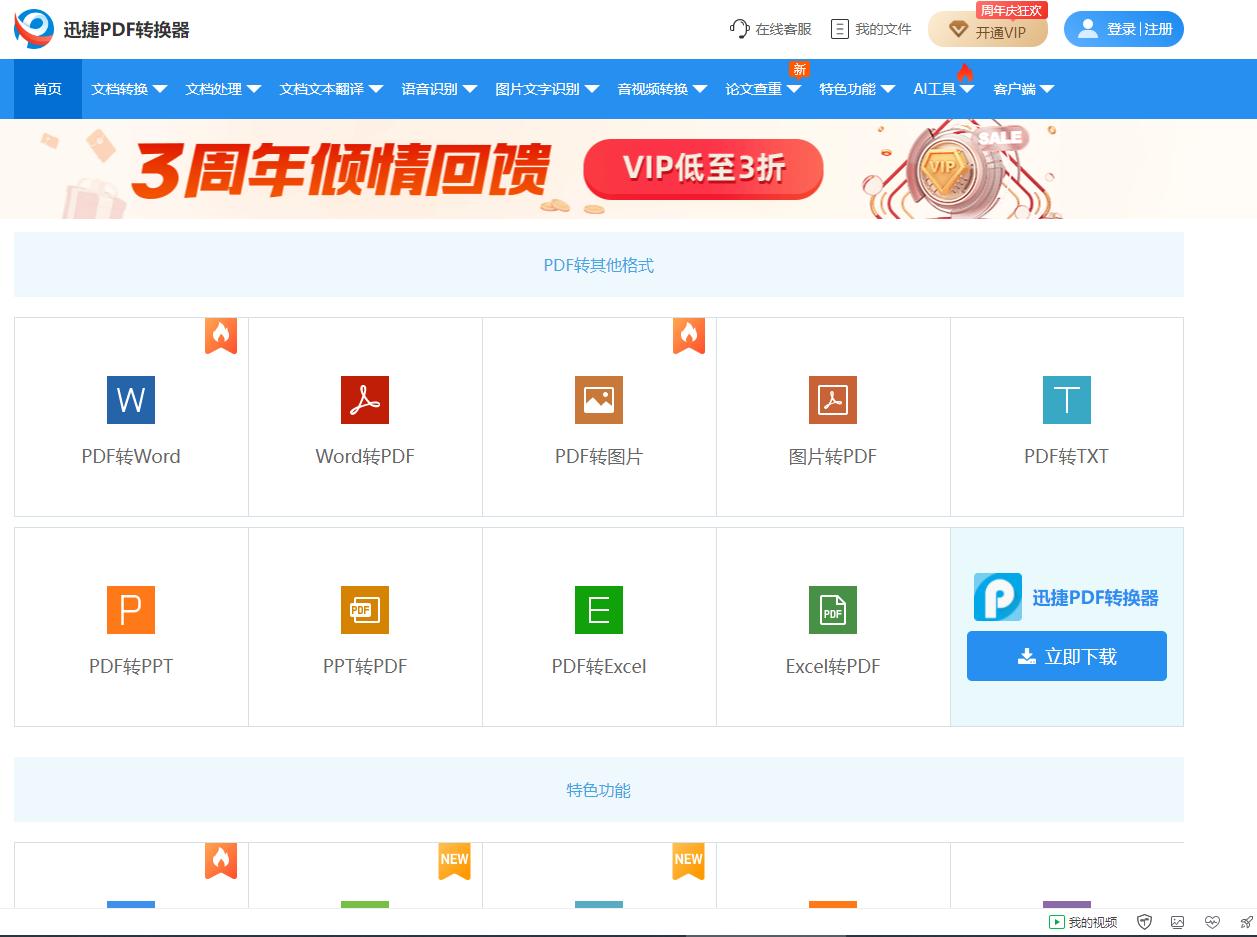The width and height of the screenshot is (1257, 937).
Task: Open the PDF转PPT tool
Action: [130, 610]
